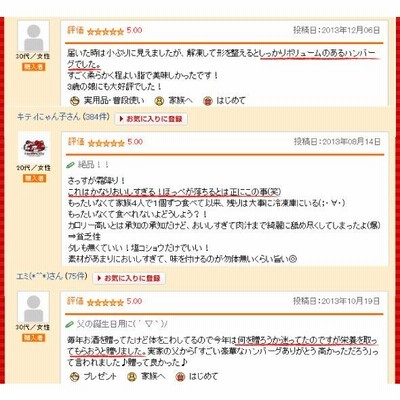The height and width of the screenshot is (400, 400).
Task: Click the first reviewer's grey avatar
Action: click(33, 36)
